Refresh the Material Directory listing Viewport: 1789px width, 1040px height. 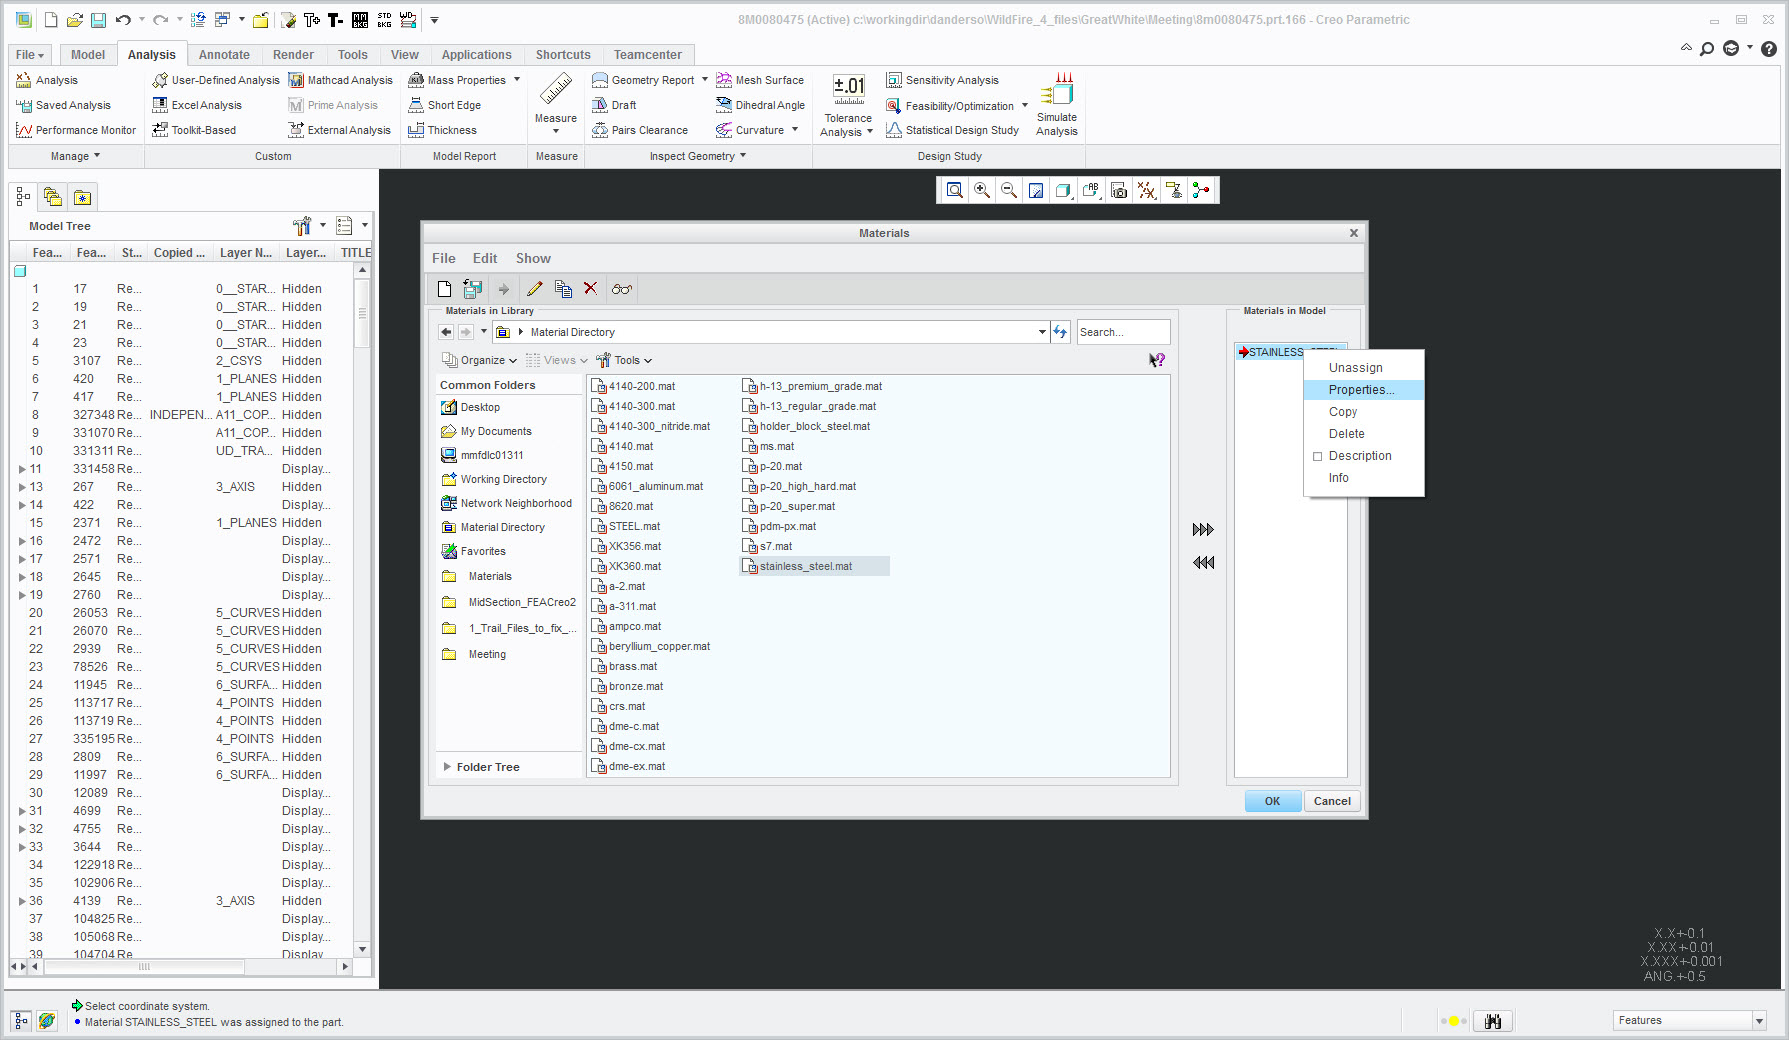(1060, 332)
